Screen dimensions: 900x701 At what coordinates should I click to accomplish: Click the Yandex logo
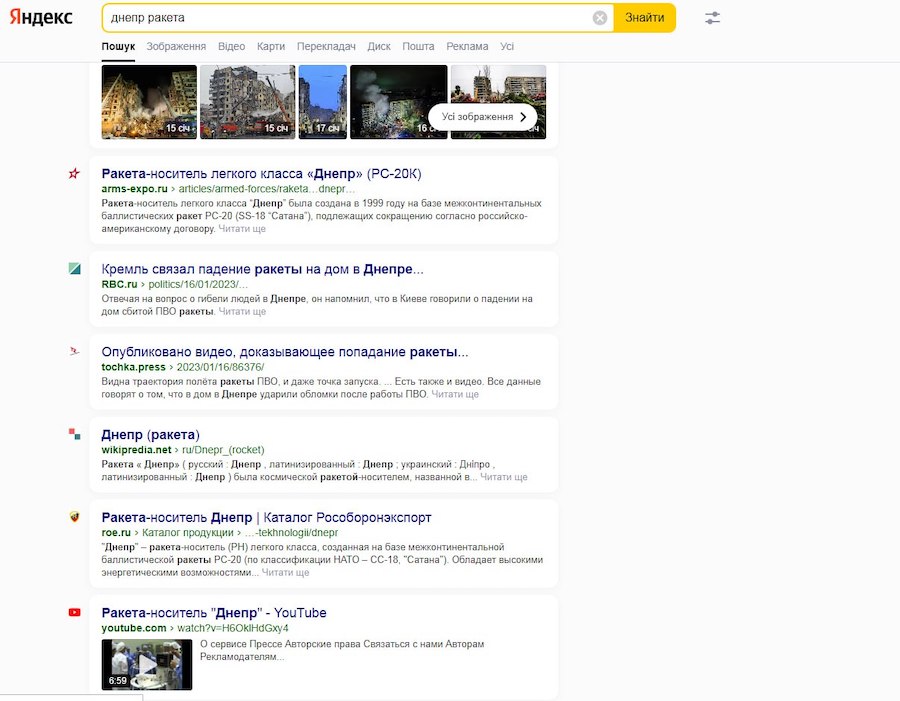42,18
